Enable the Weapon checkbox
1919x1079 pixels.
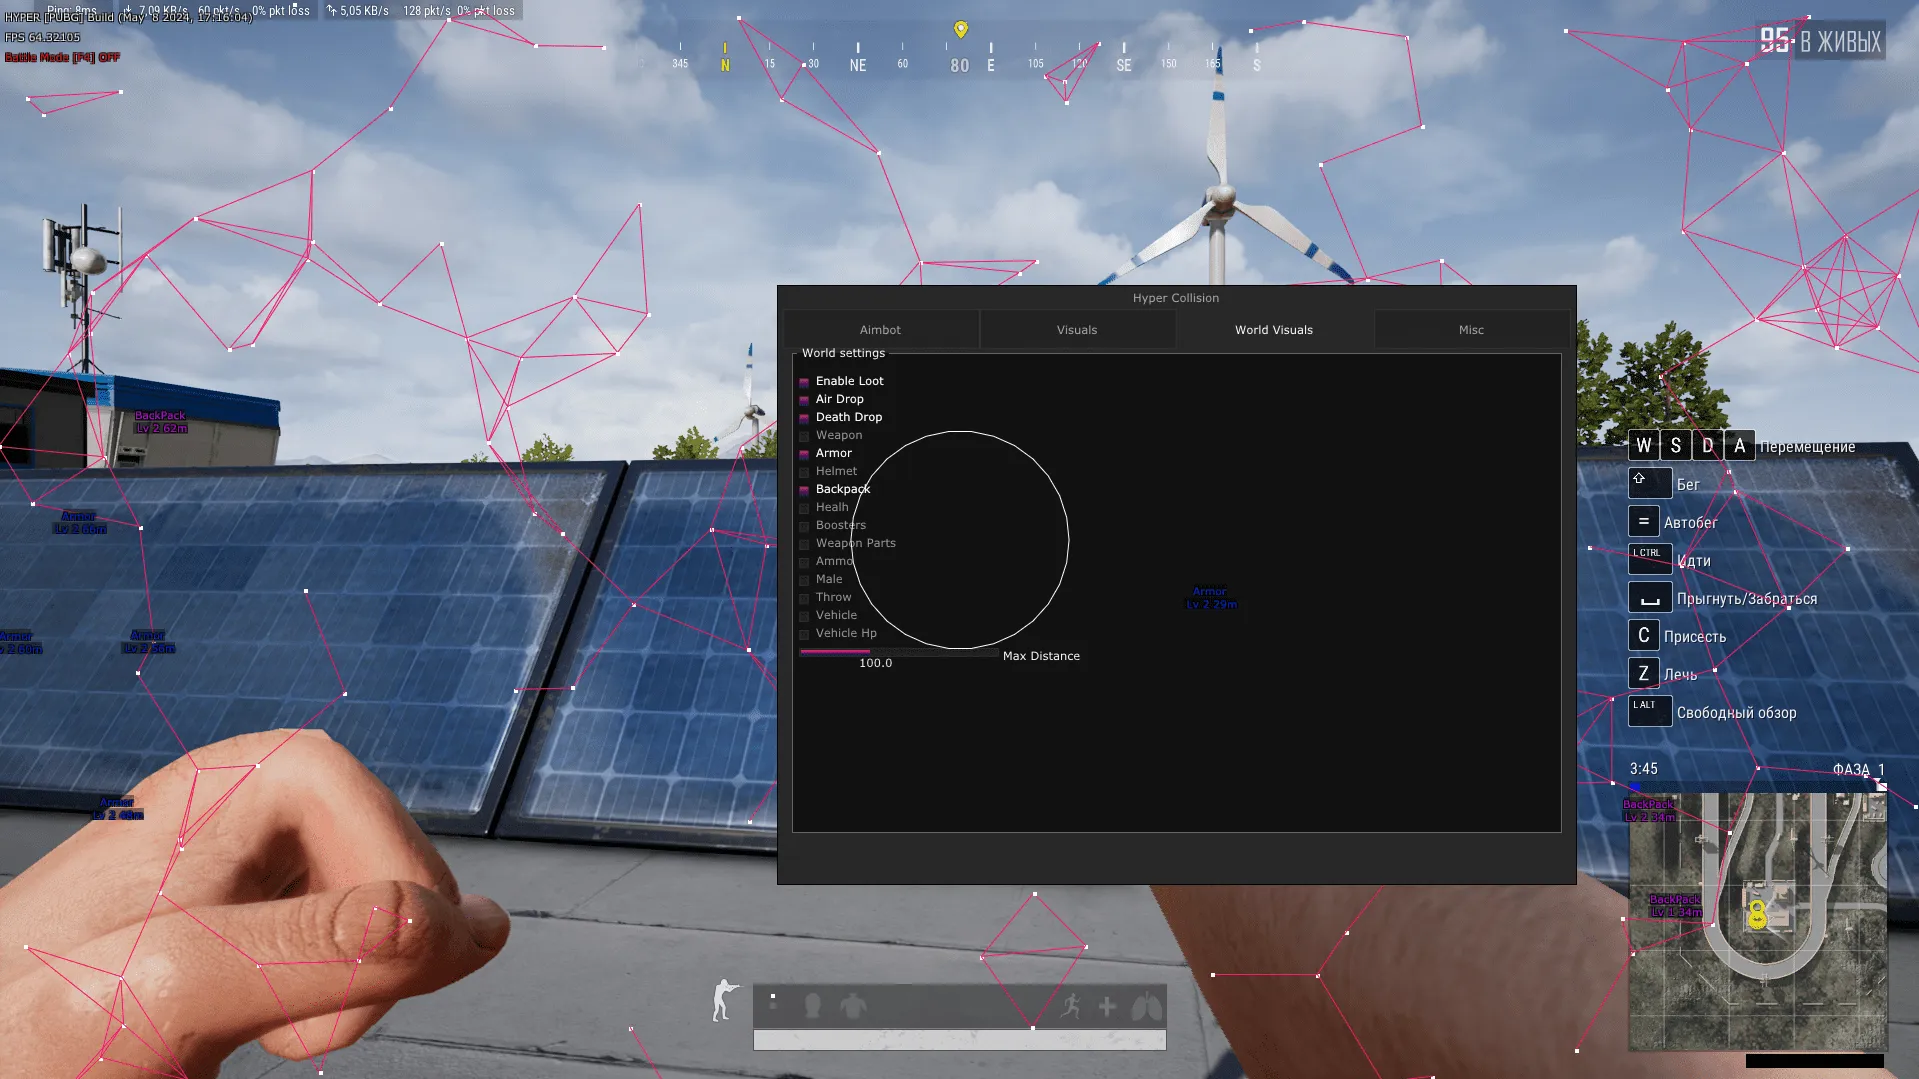pyautogui.click(x=804, y=436)
